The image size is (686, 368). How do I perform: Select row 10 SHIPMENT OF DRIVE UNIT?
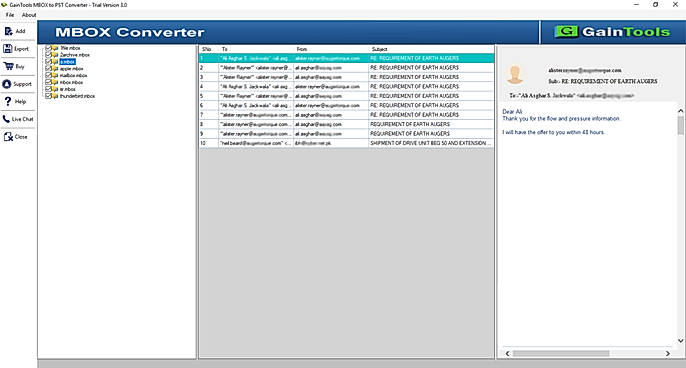(346, 143)
